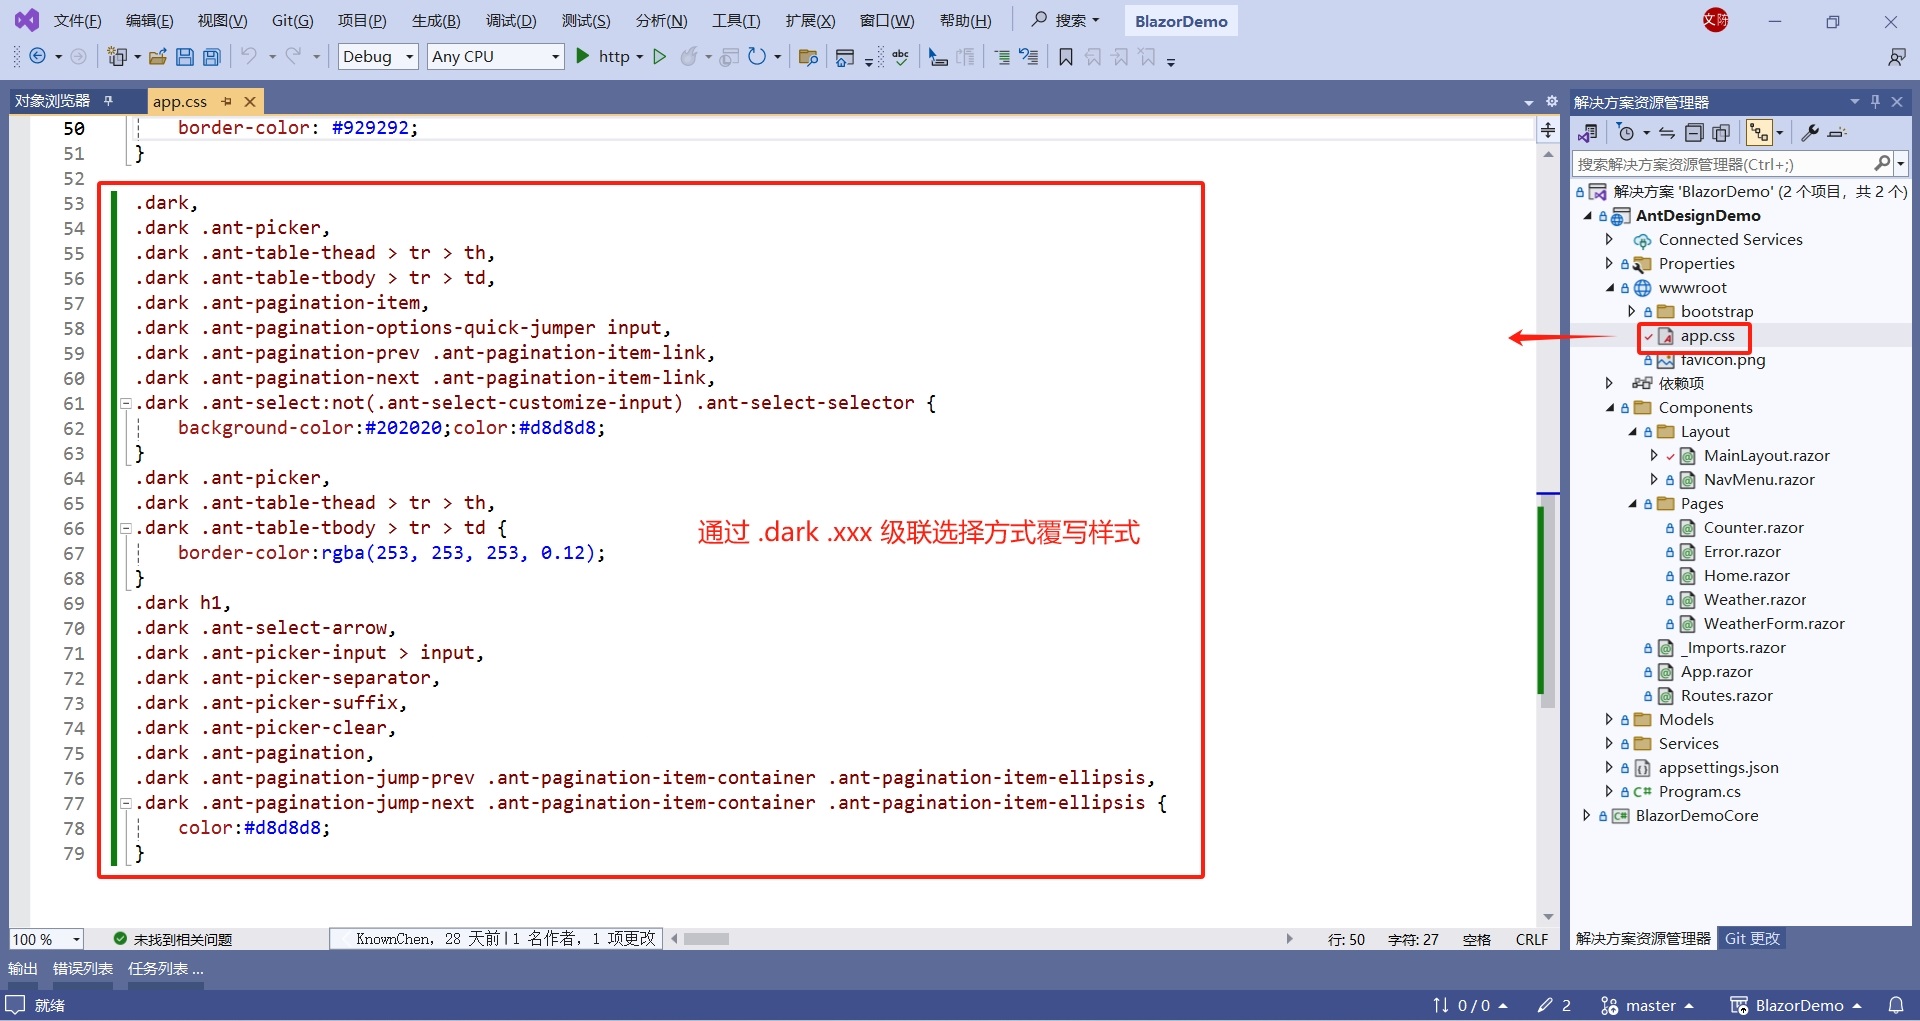
Task: Click the vertical scrollbar down arrow in editor
Action: pos(1548,917)
